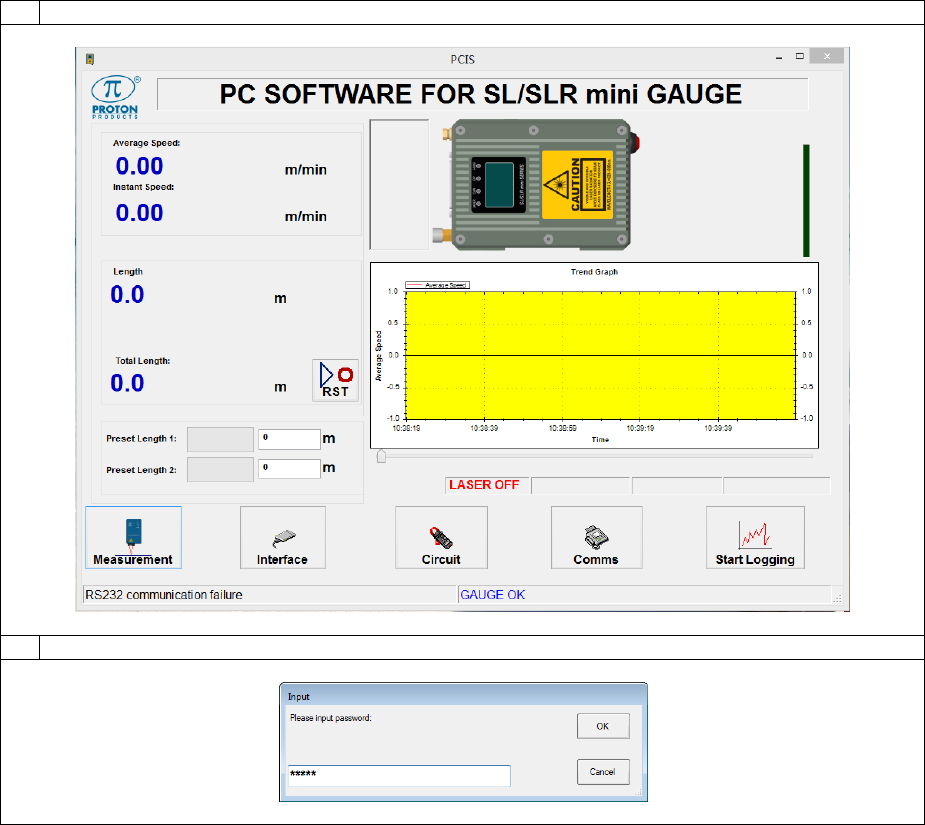Click the Average Speed 0.00 reading
This screenshot has width=925, height=825.
pos(139,166)
